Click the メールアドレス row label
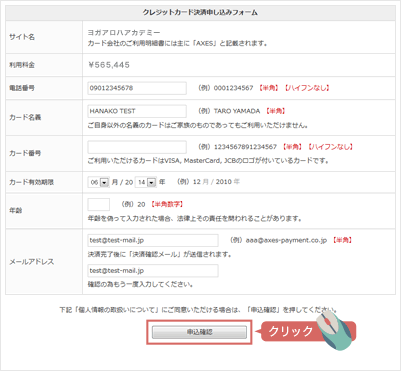 (31, 262)
